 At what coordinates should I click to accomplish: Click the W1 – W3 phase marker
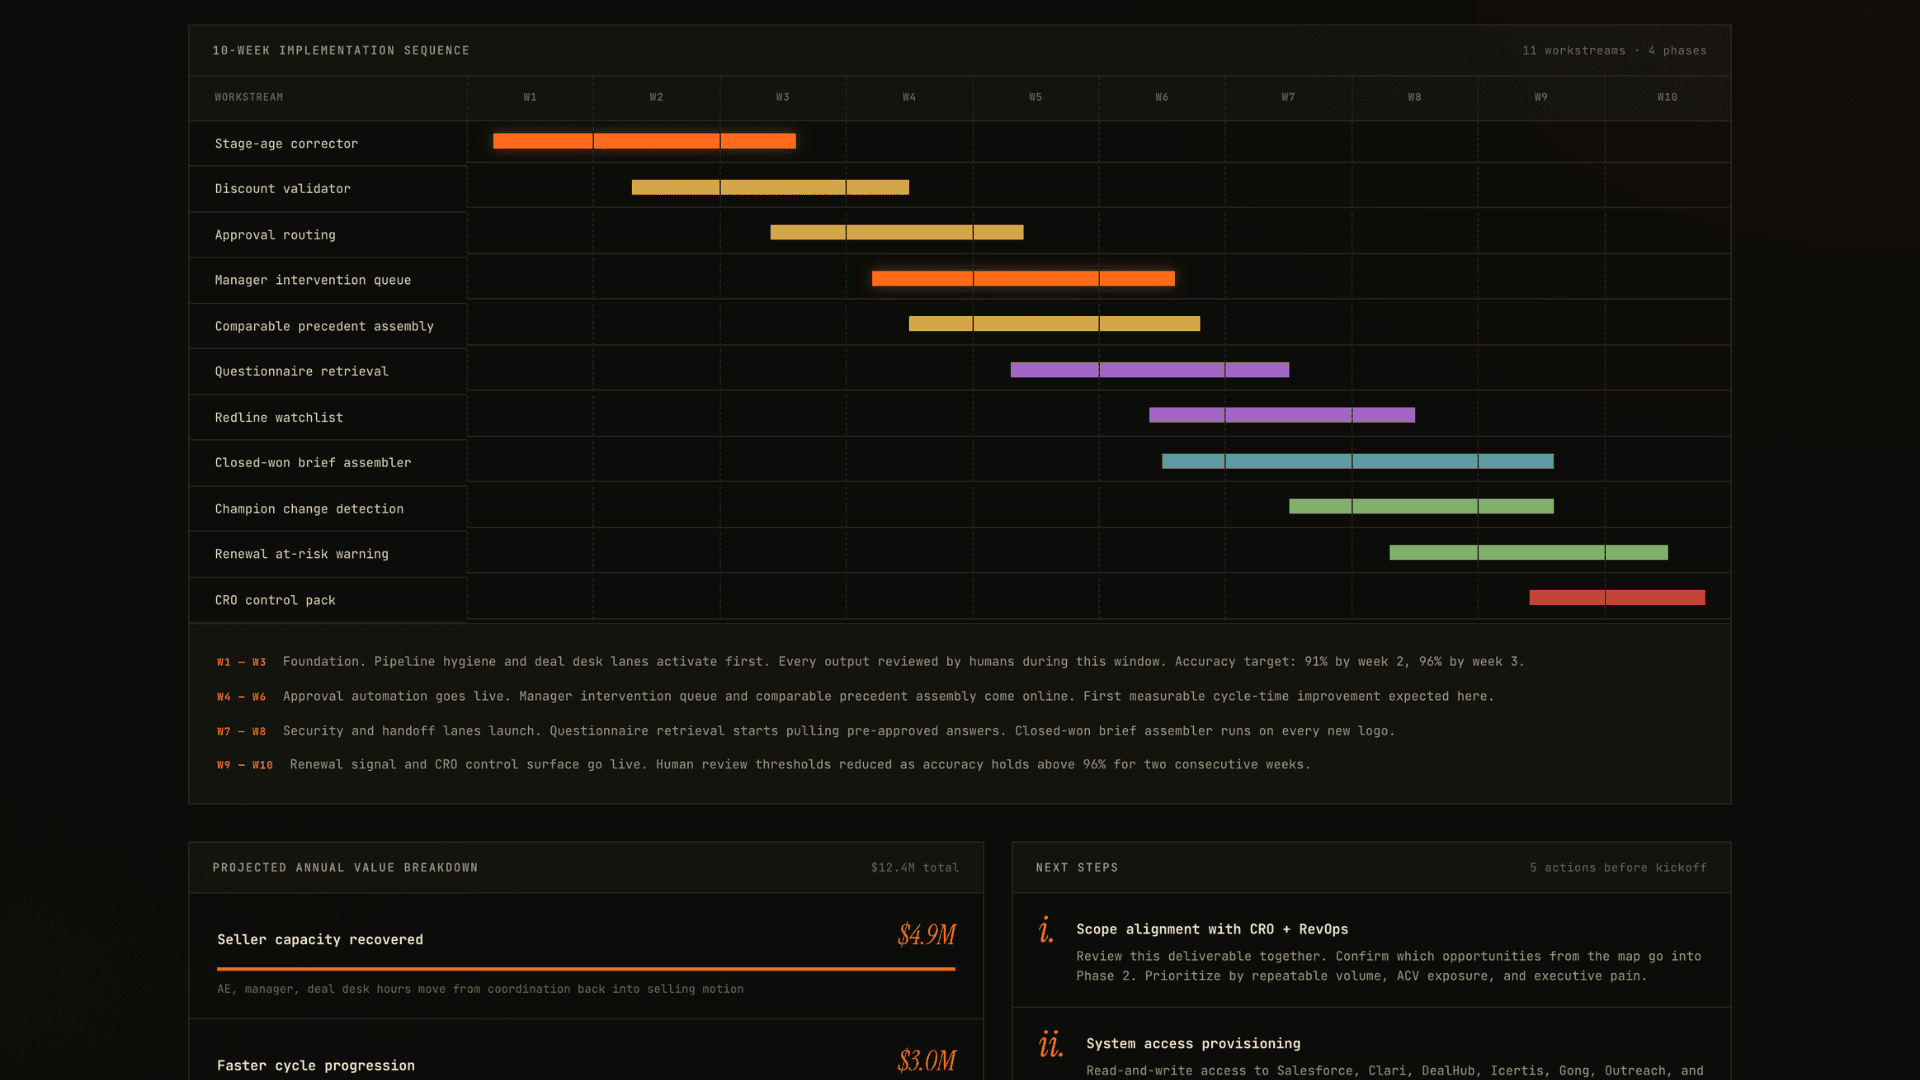coord(241,662)
